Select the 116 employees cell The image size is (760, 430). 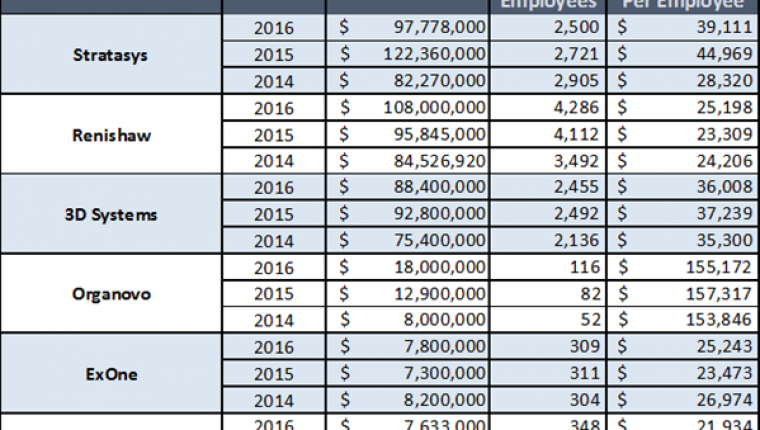[x=548, y=267]
